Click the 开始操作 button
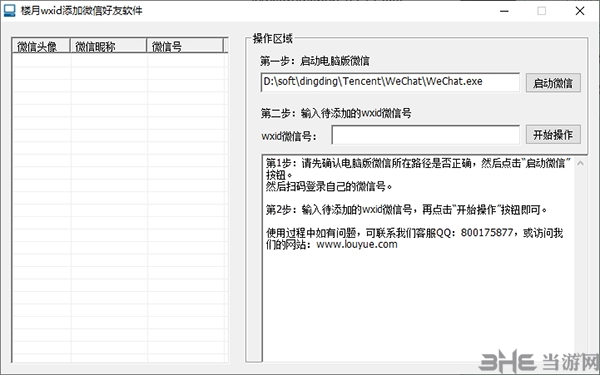This screenshot has width=600, height=375. [553, 135]
